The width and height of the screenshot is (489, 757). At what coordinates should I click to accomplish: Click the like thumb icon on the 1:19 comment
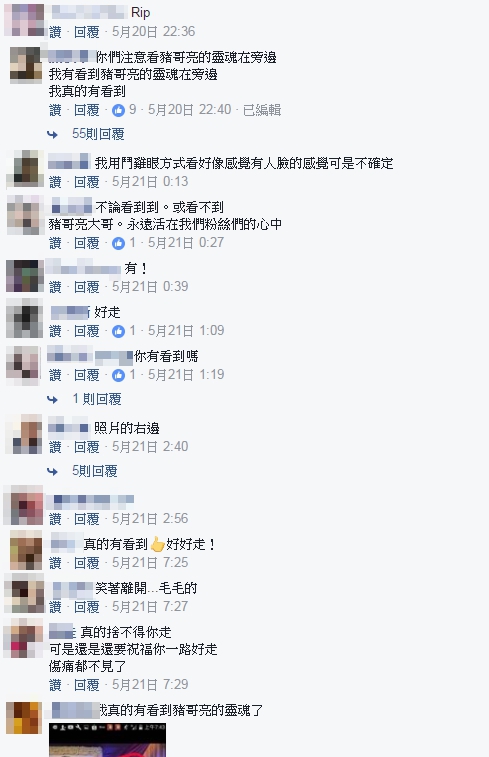coord(118,375)
